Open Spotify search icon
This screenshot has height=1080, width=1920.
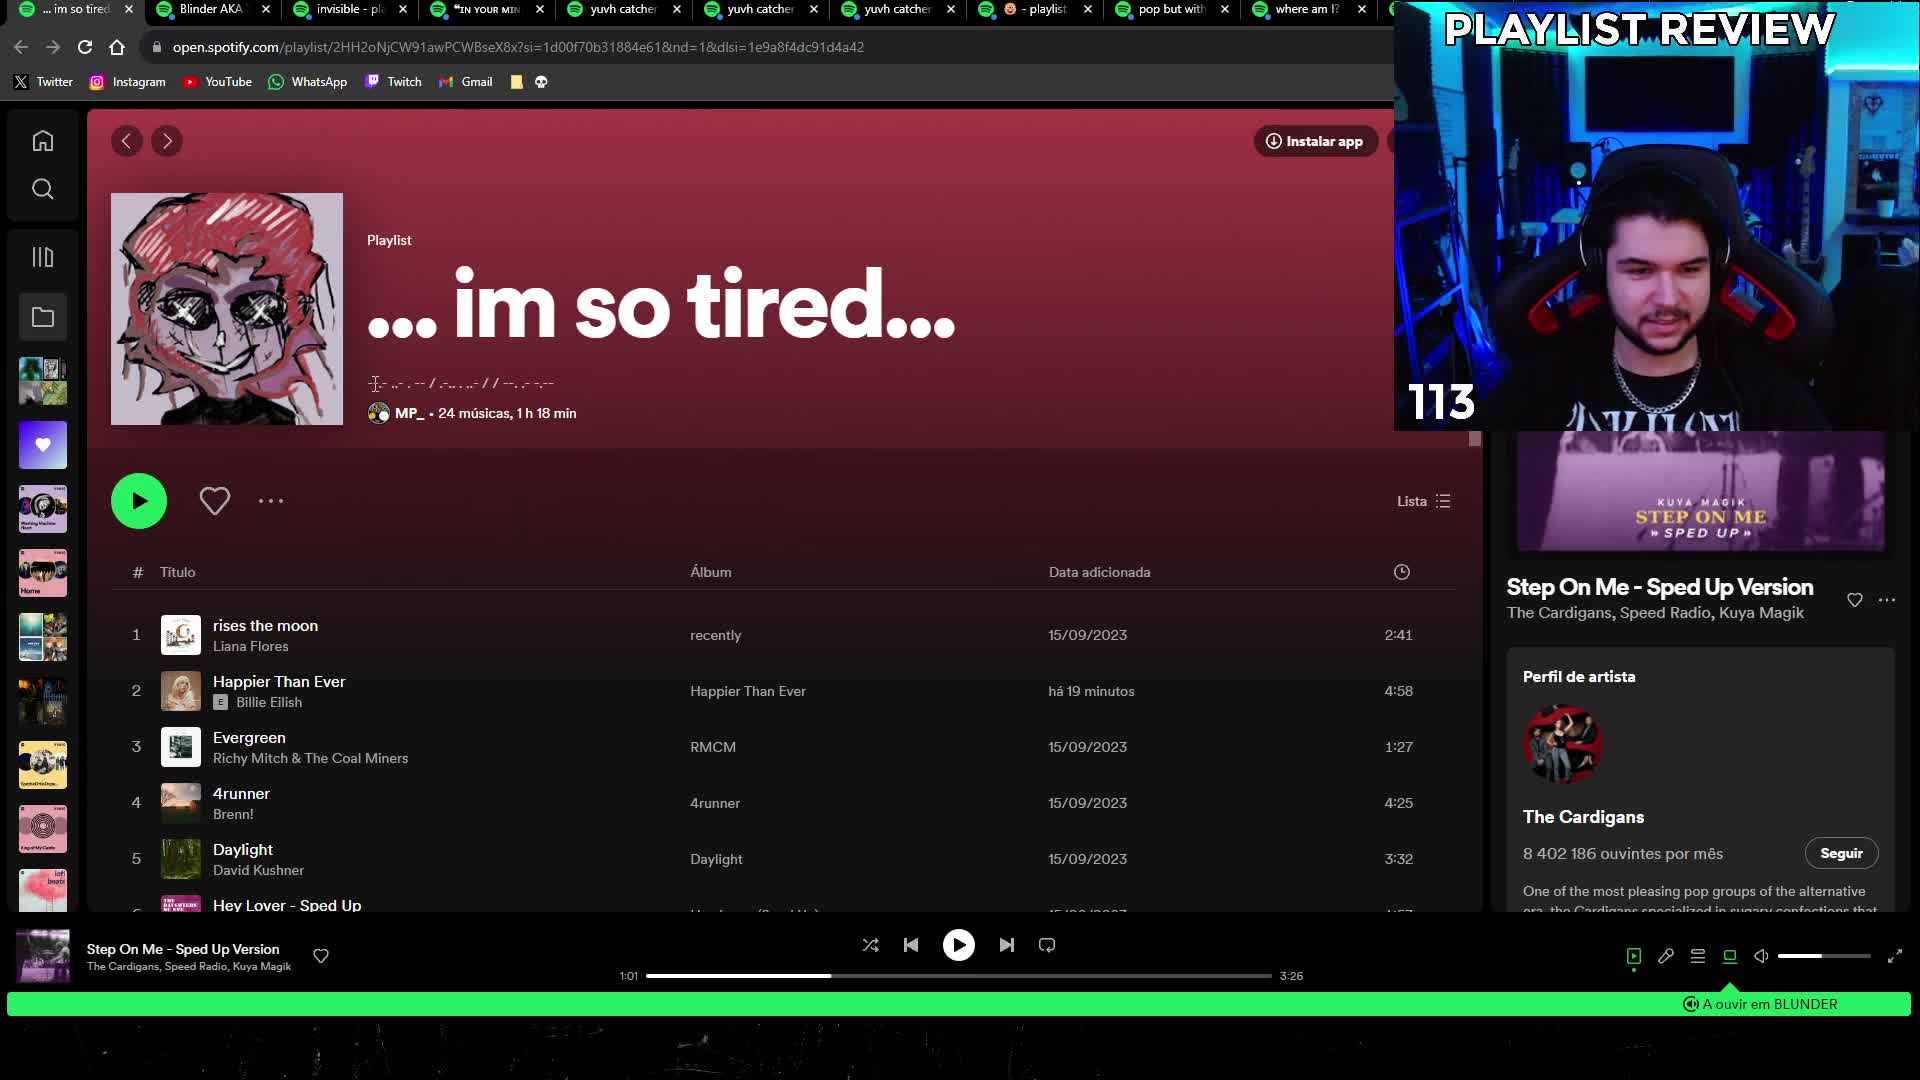(42, 189)
